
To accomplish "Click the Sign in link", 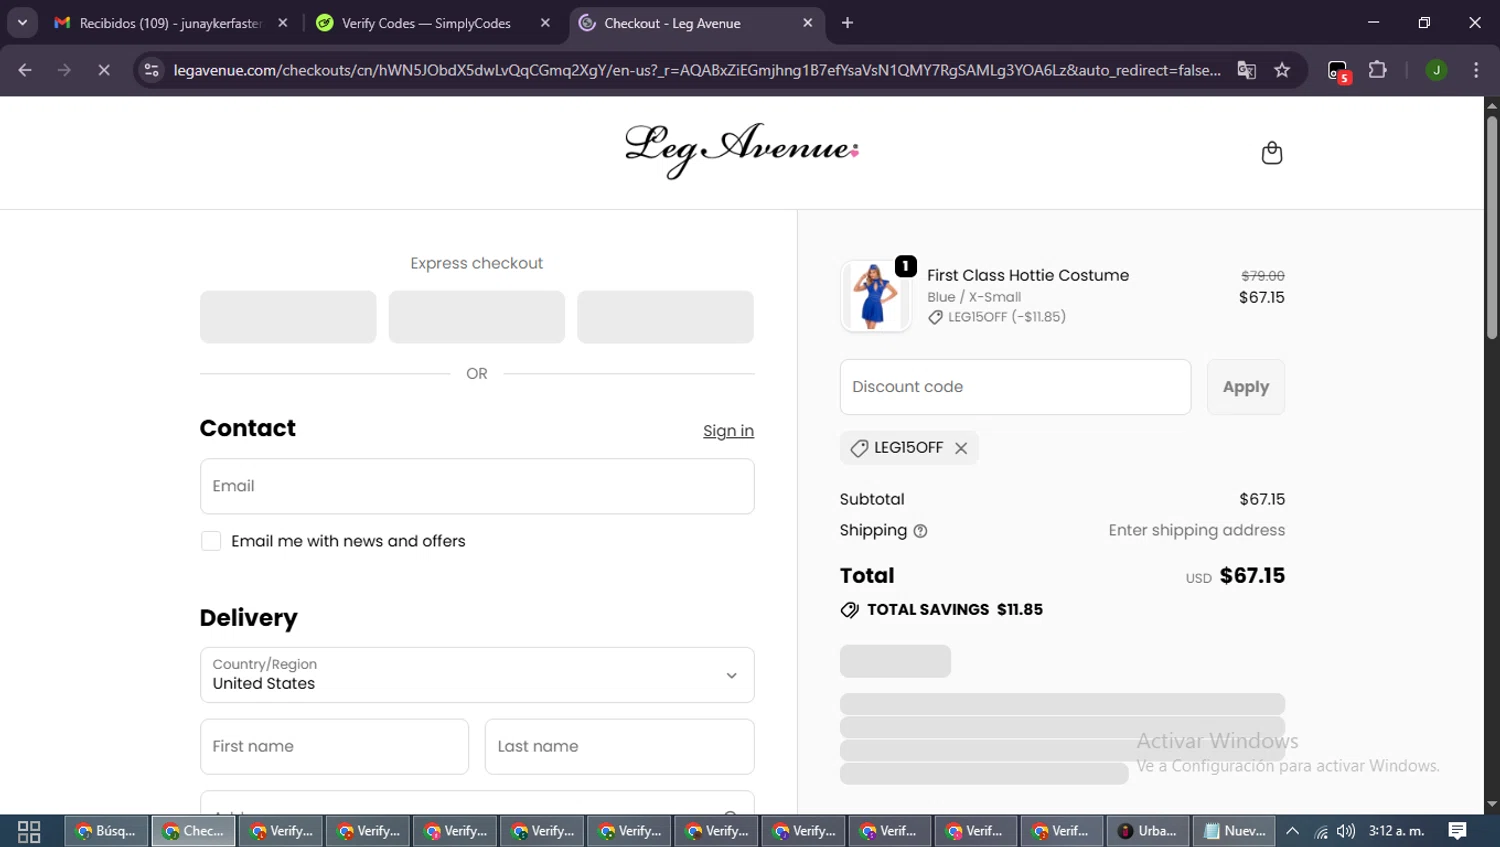I will 728,431.
